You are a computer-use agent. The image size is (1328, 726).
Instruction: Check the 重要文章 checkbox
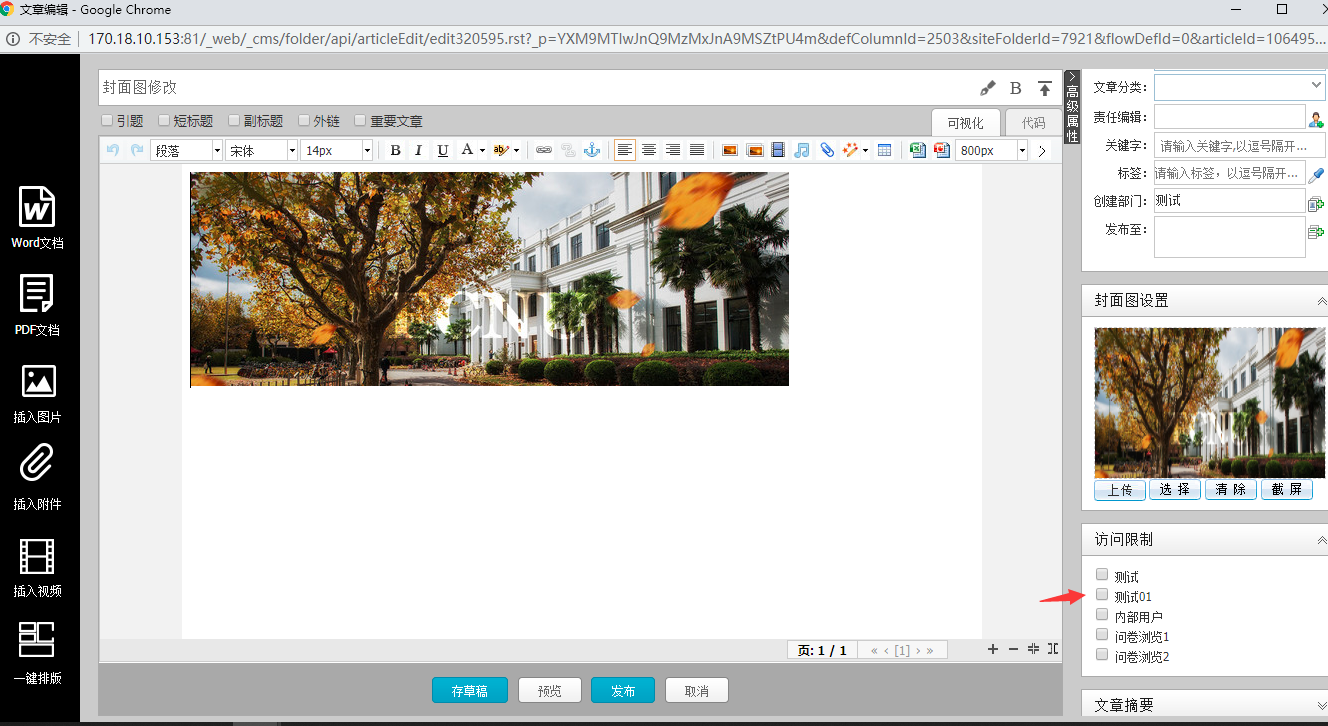point(360,120)
